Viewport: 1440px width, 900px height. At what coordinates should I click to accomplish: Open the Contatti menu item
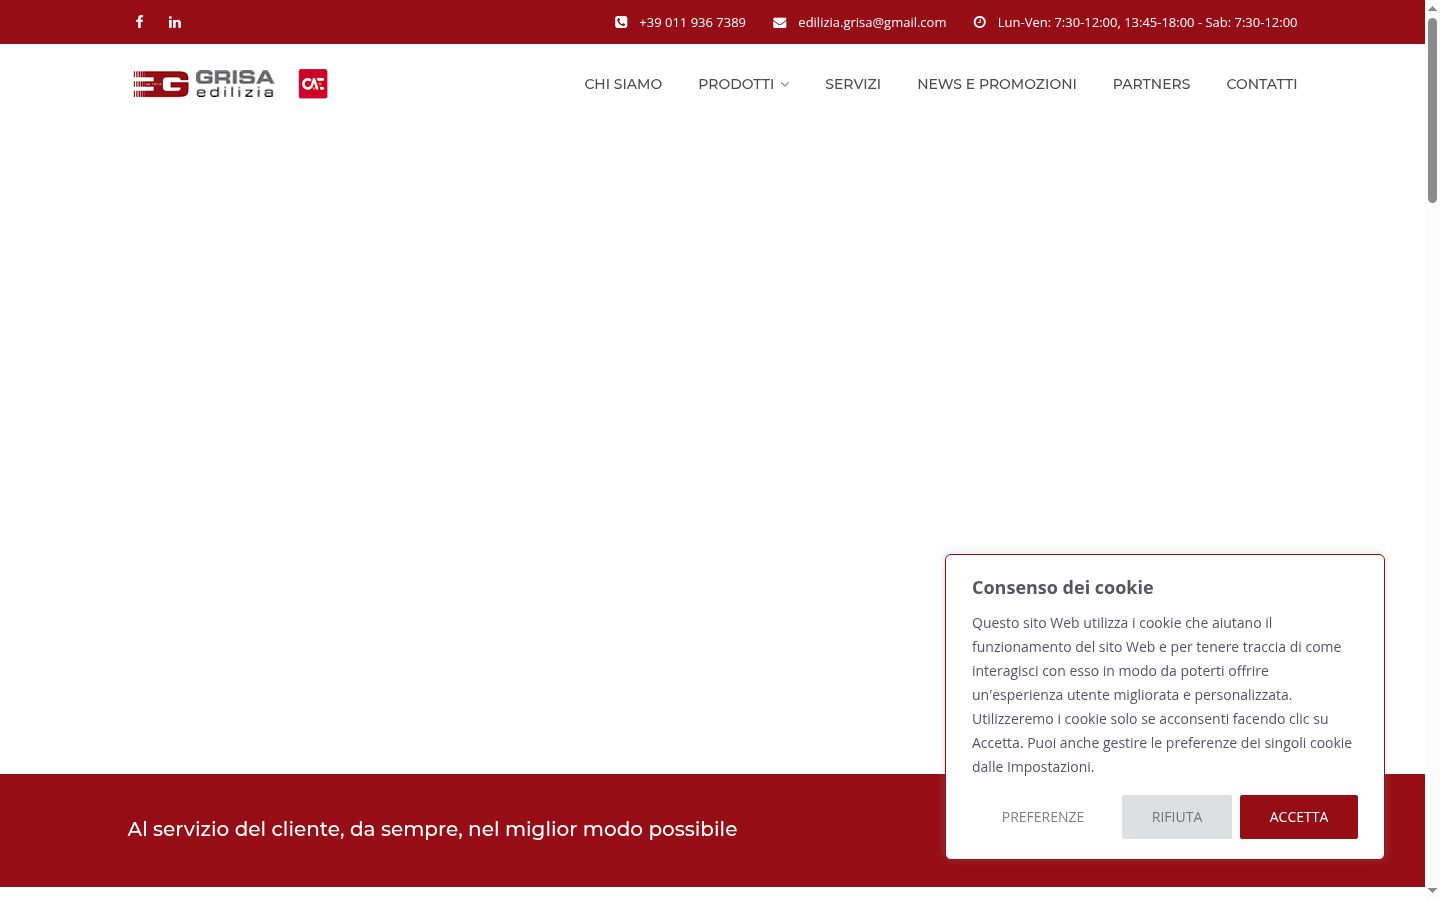[1262, 84]
